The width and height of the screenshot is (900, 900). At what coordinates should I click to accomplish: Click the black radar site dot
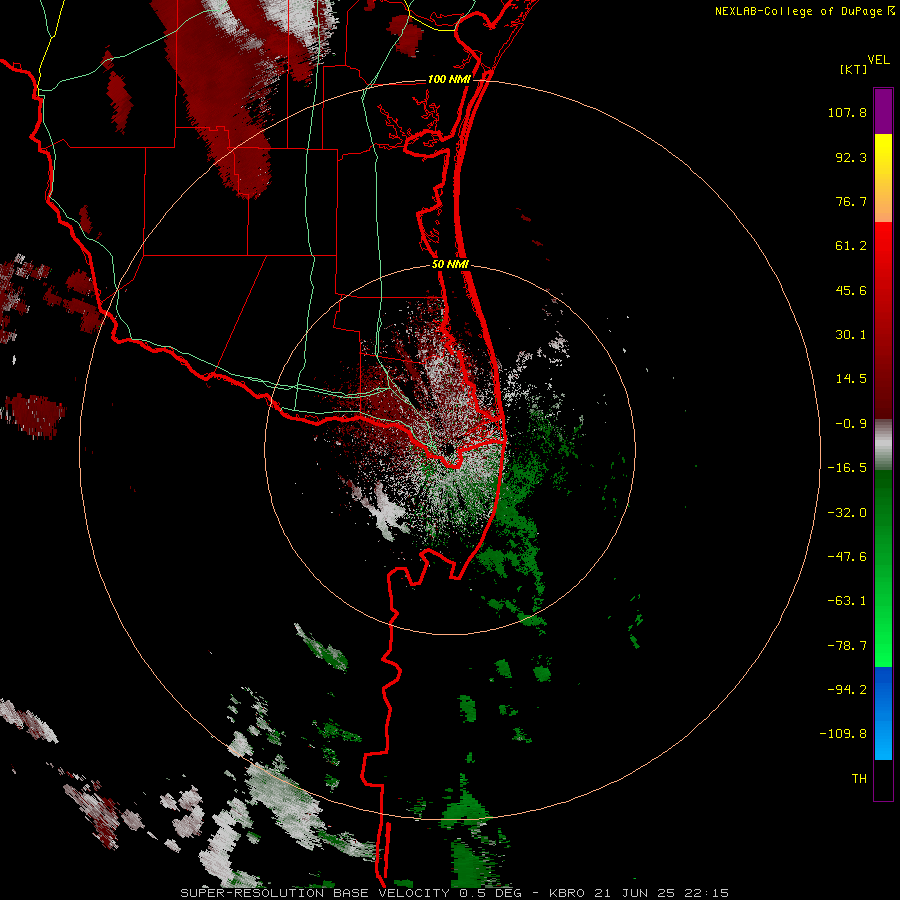(x=449, y=448)
